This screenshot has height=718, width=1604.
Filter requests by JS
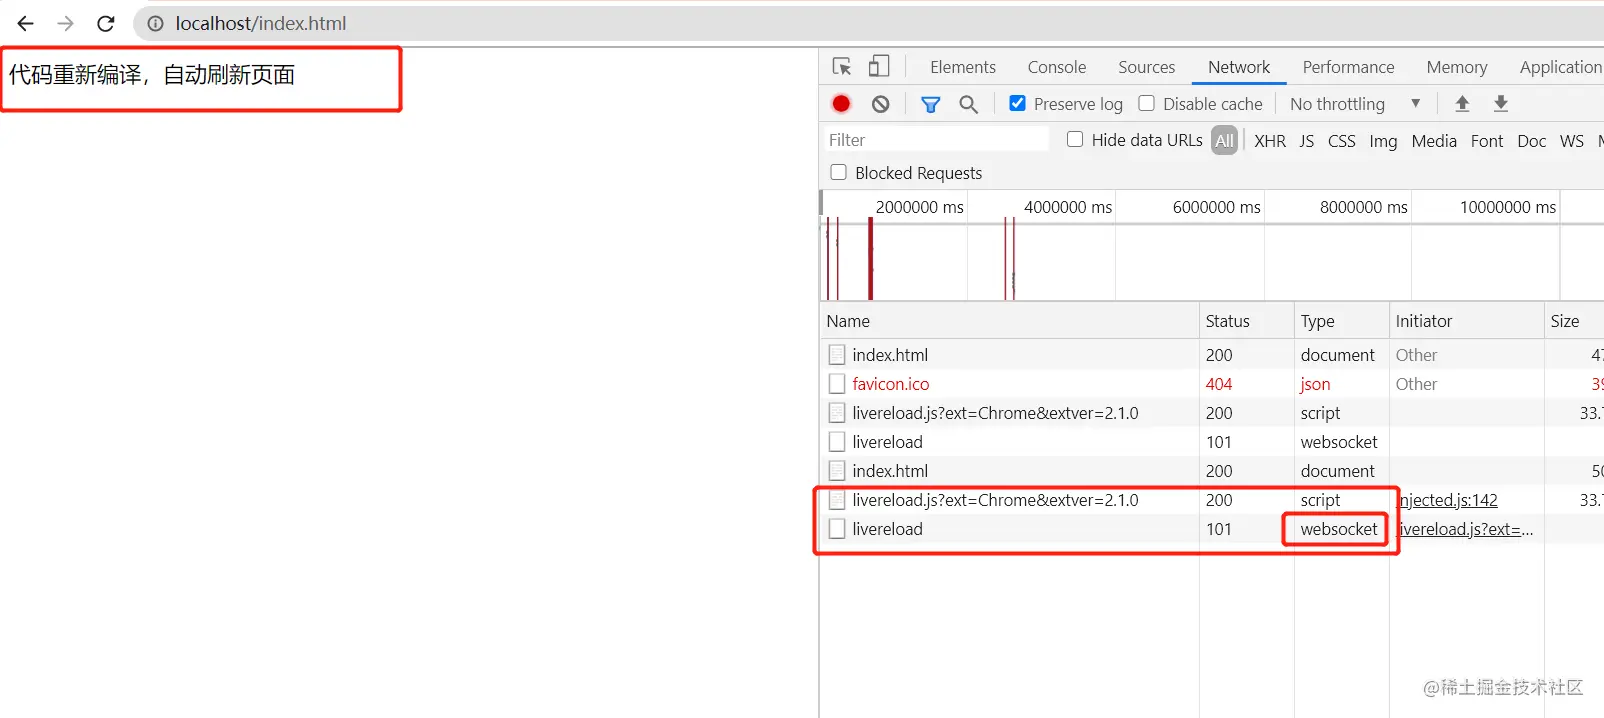[1306, 141]
